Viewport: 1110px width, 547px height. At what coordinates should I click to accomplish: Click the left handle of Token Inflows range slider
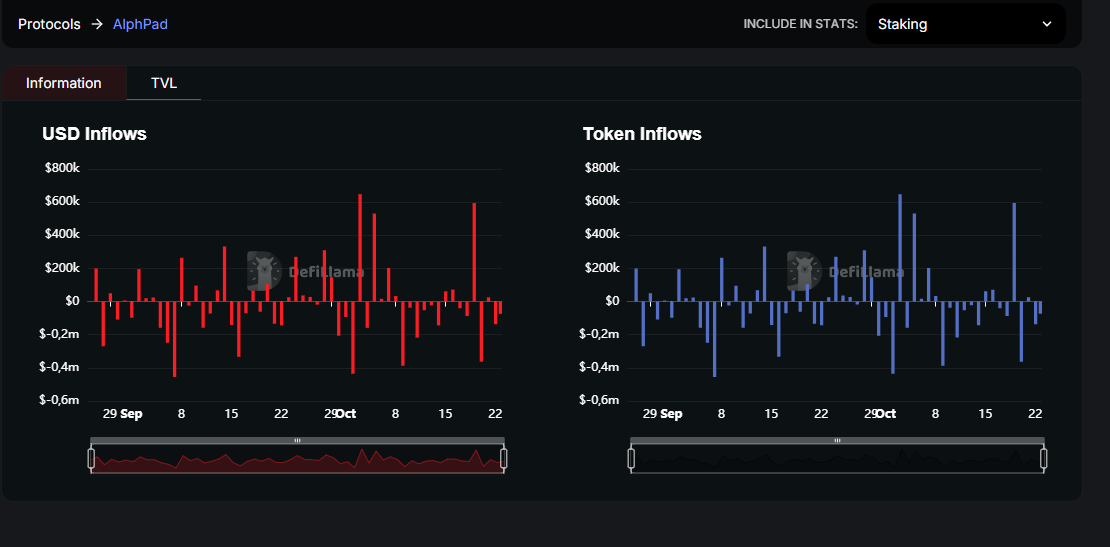[x=630, y=459]
